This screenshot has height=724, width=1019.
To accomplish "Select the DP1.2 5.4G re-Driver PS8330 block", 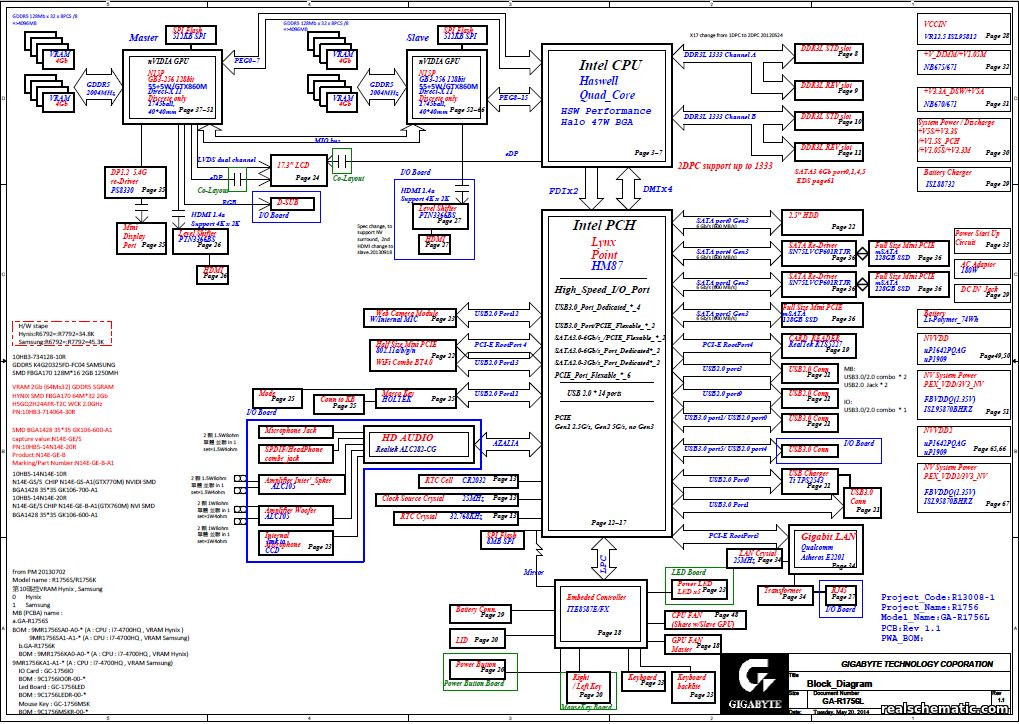I will 136,183.
